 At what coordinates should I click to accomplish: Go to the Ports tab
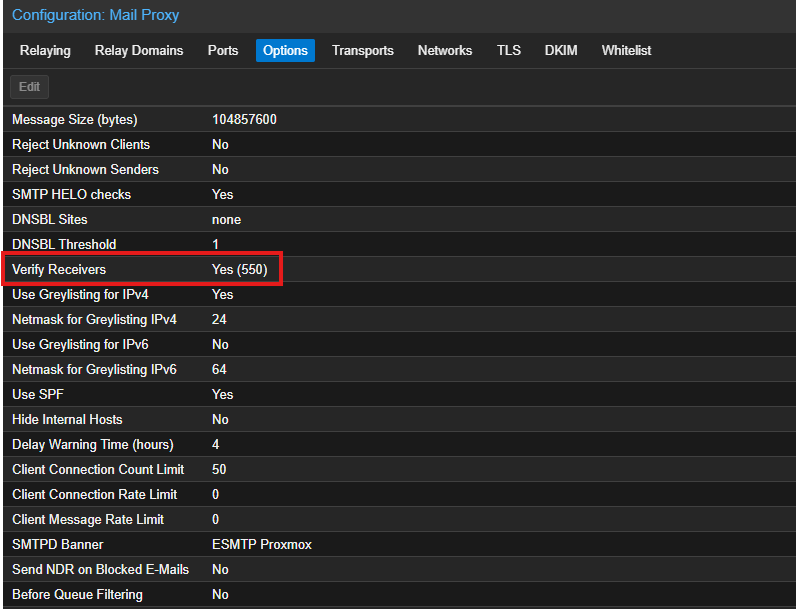click(223, 50)
